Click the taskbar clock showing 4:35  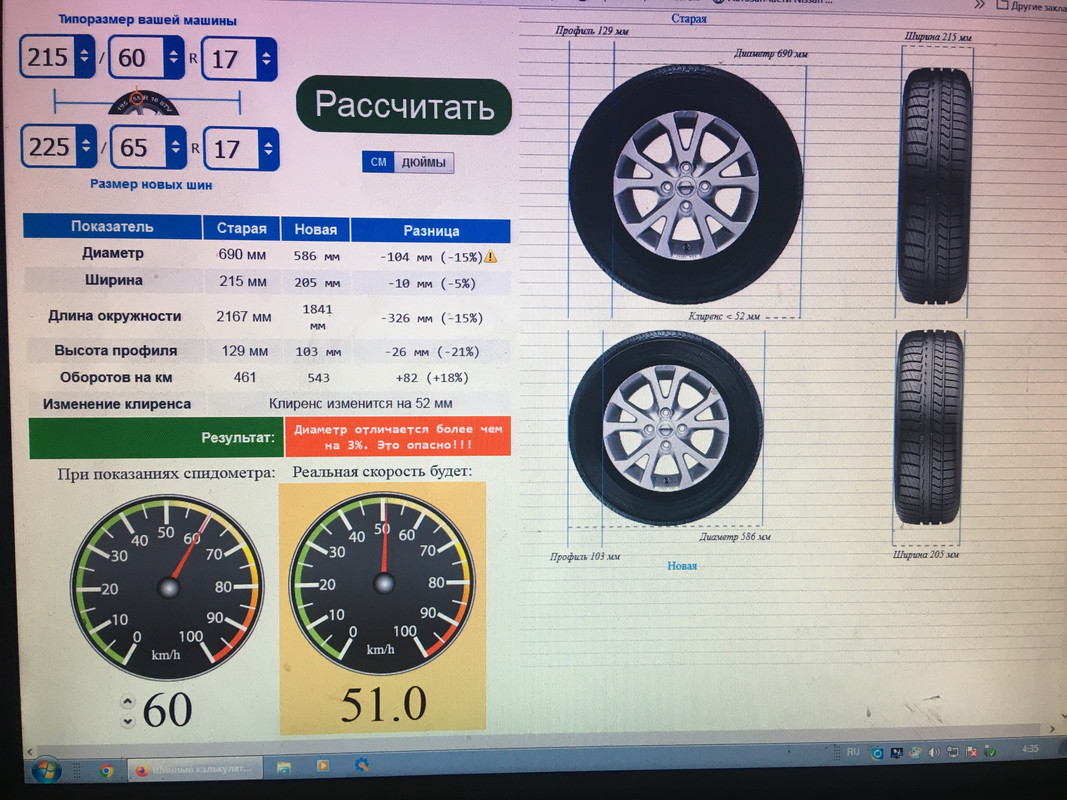(1030, 748)
